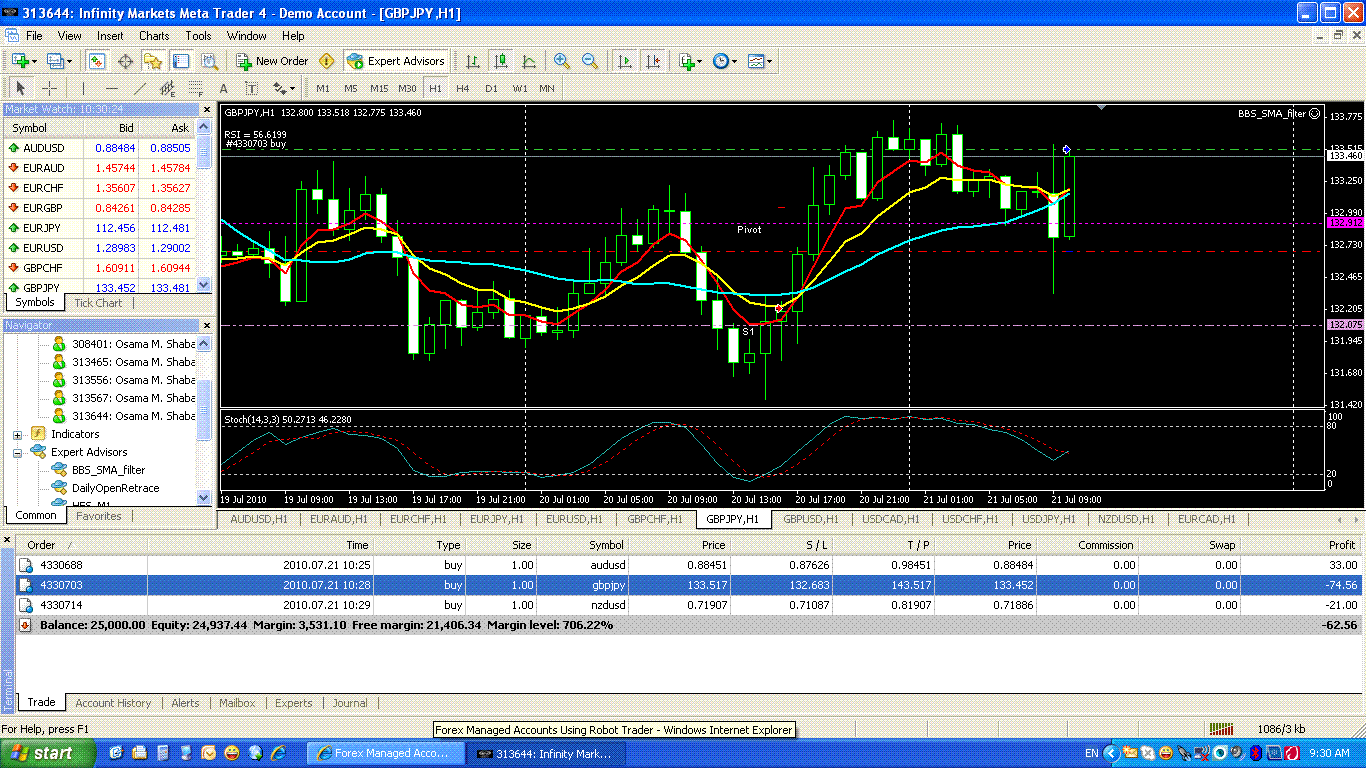
Task: Switch timeframe to H4
Action: pos(462,88)
